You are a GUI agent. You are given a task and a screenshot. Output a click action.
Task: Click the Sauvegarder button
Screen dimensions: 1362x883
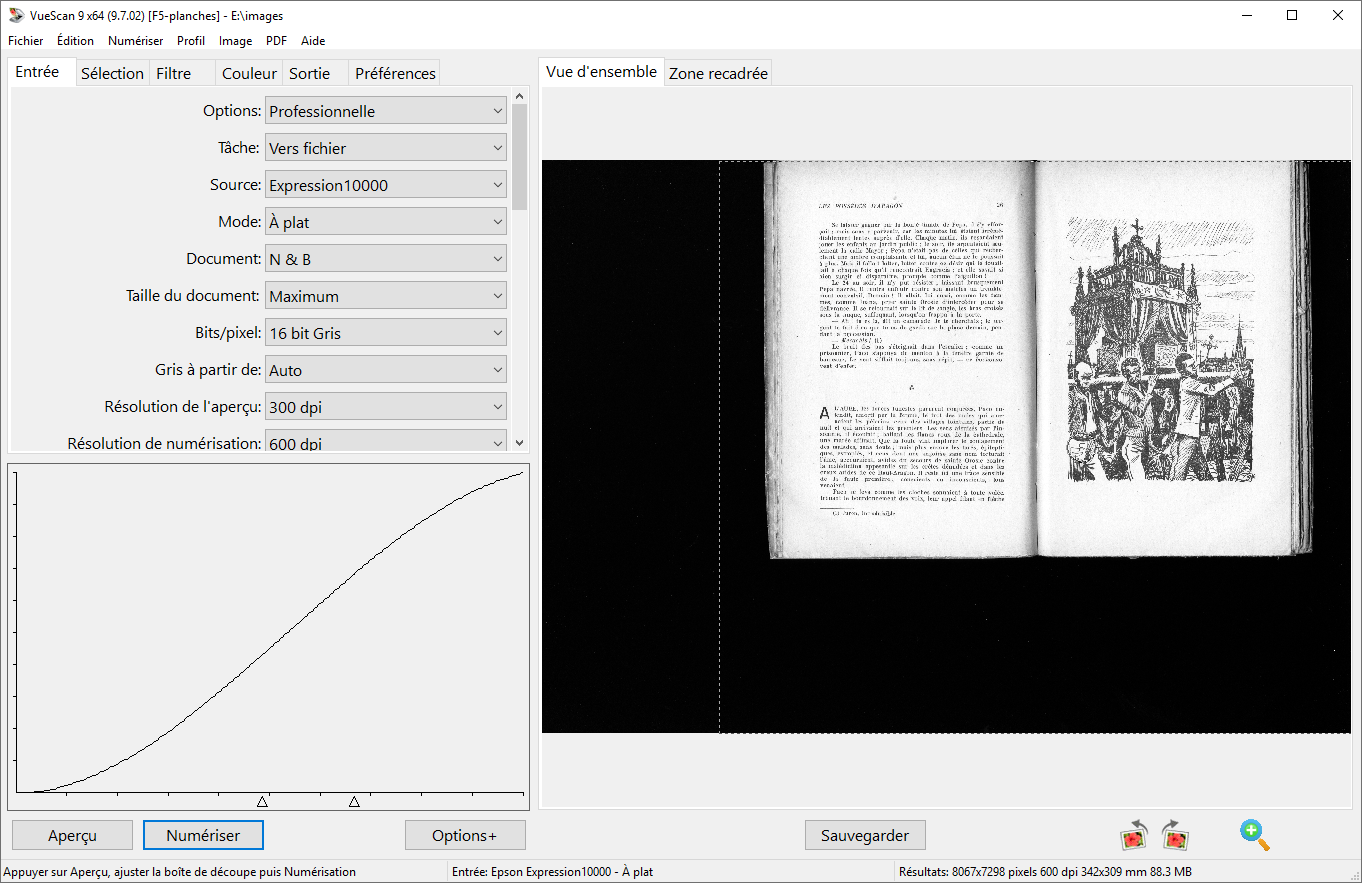pos(865,835)
